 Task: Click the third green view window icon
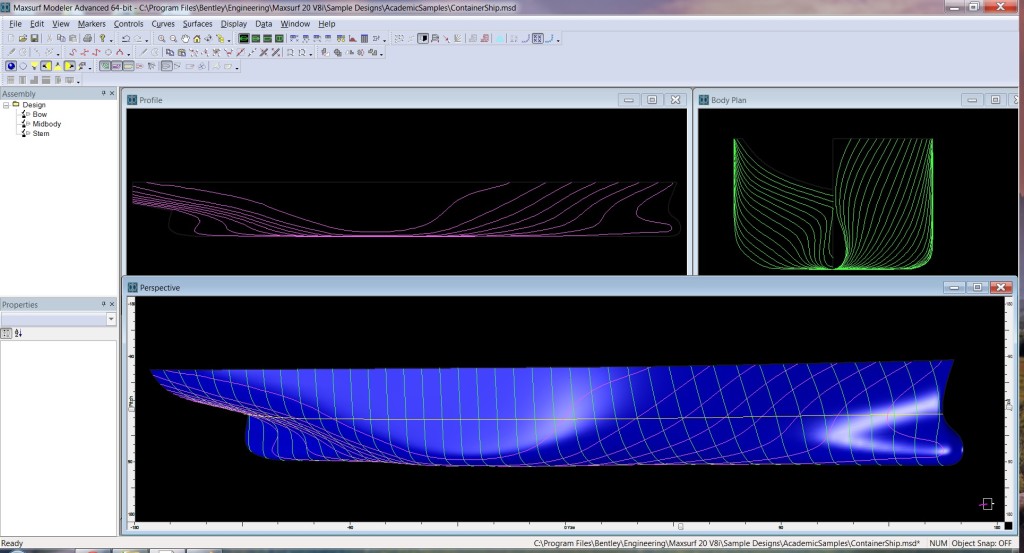click(267, 39)
